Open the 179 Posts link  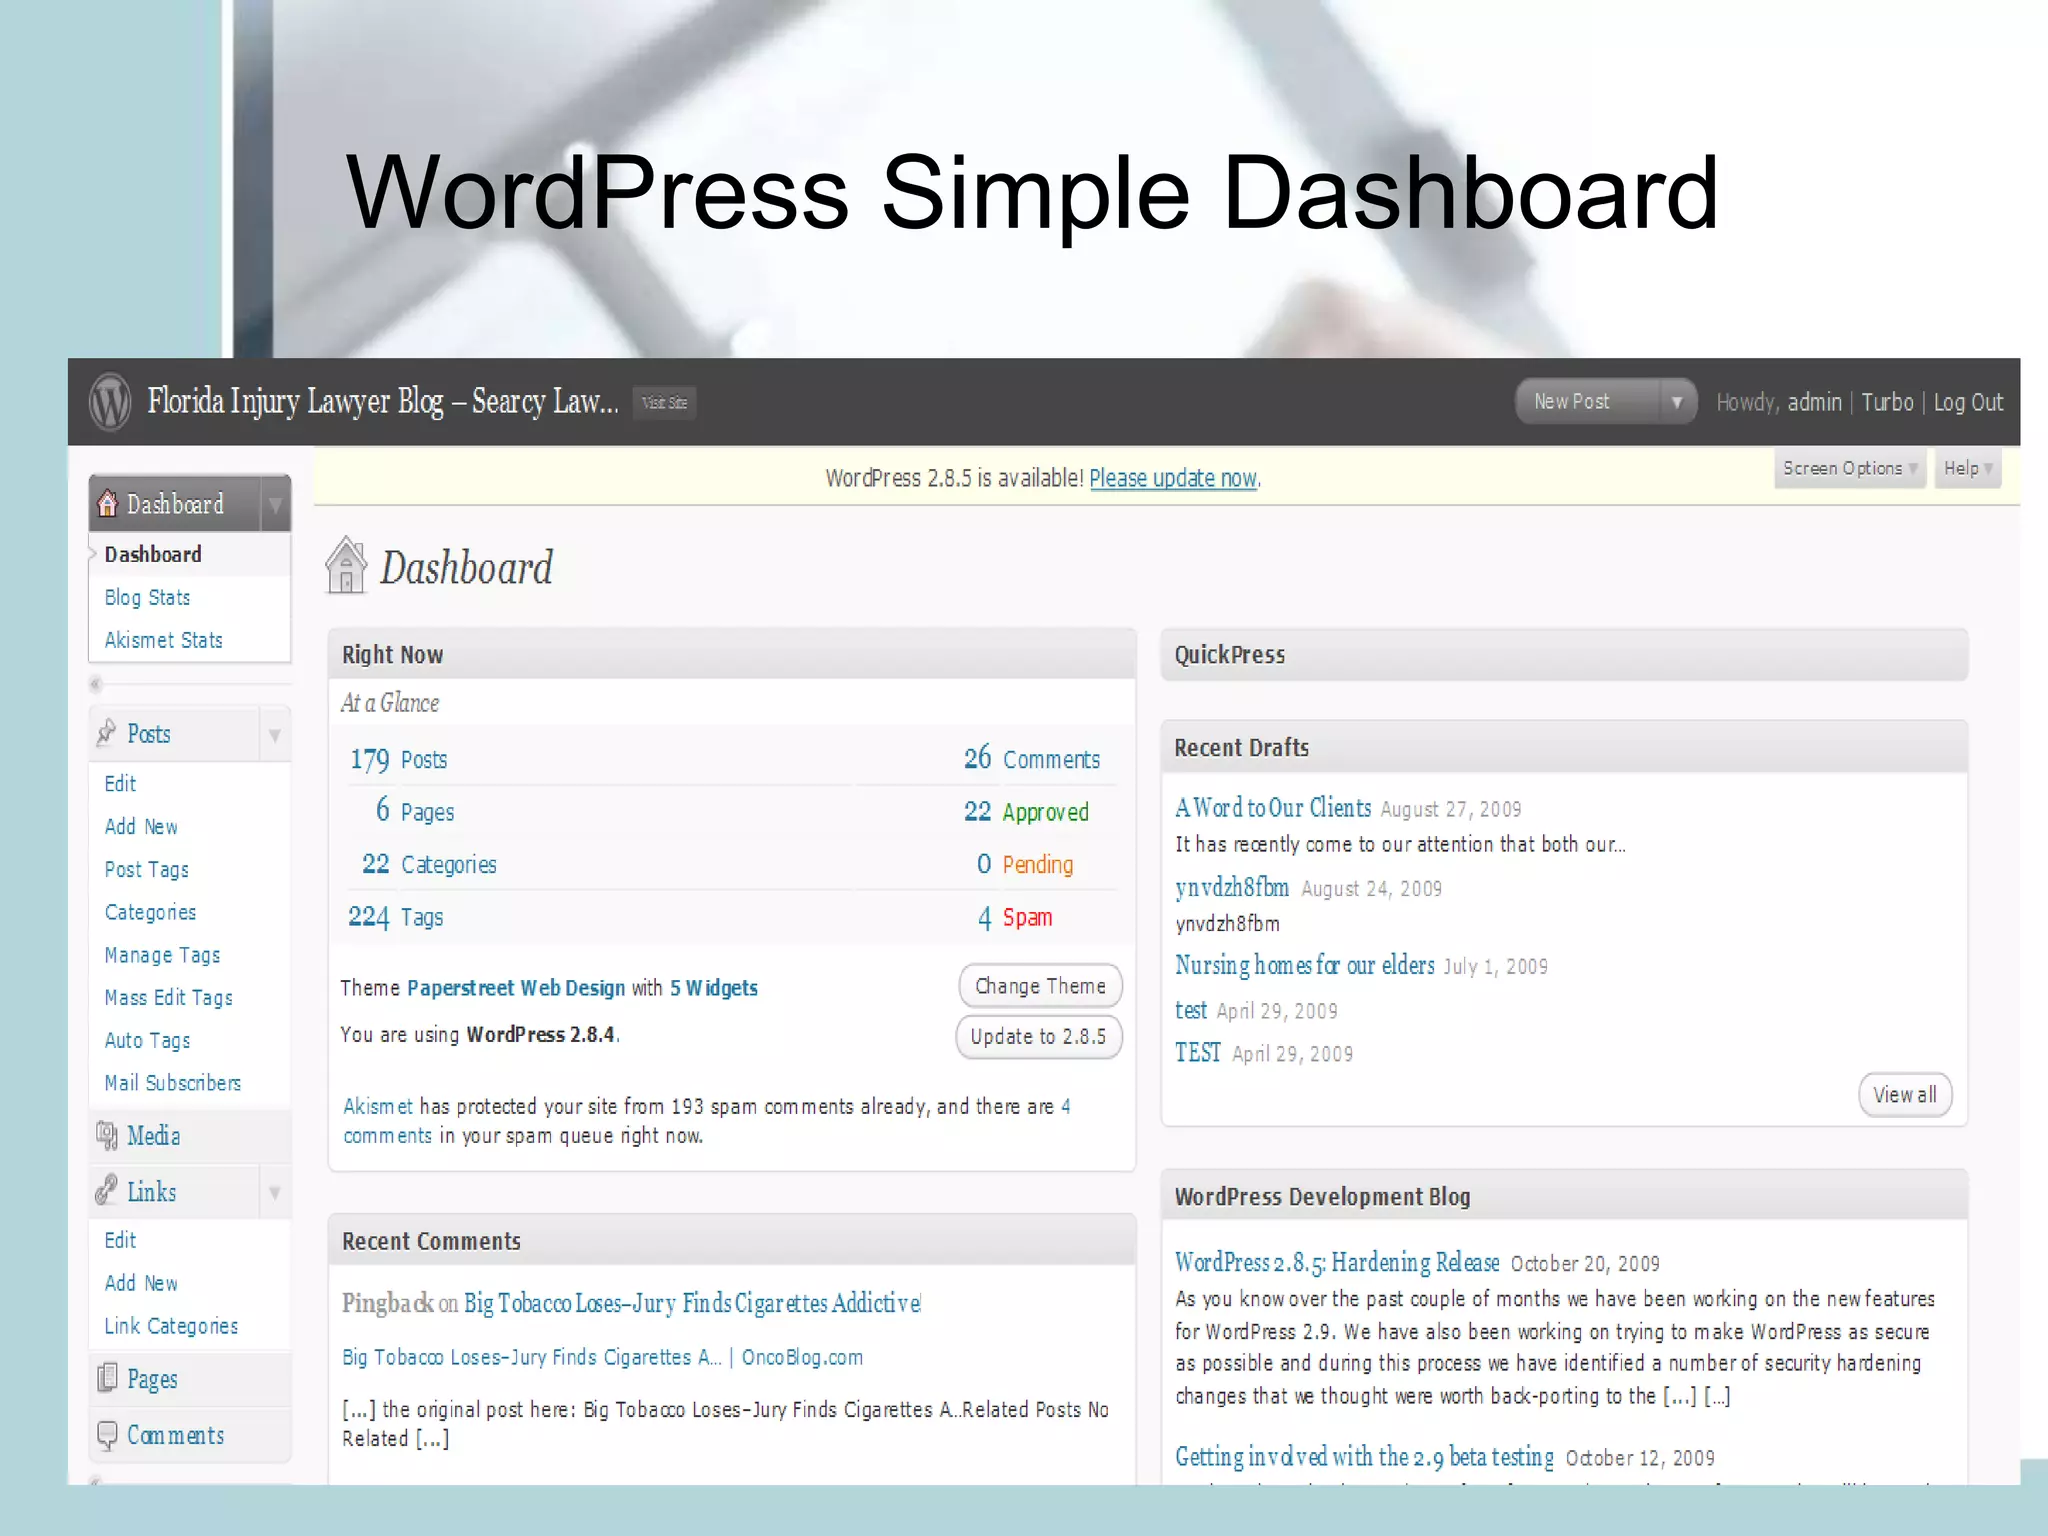(398, 760)
